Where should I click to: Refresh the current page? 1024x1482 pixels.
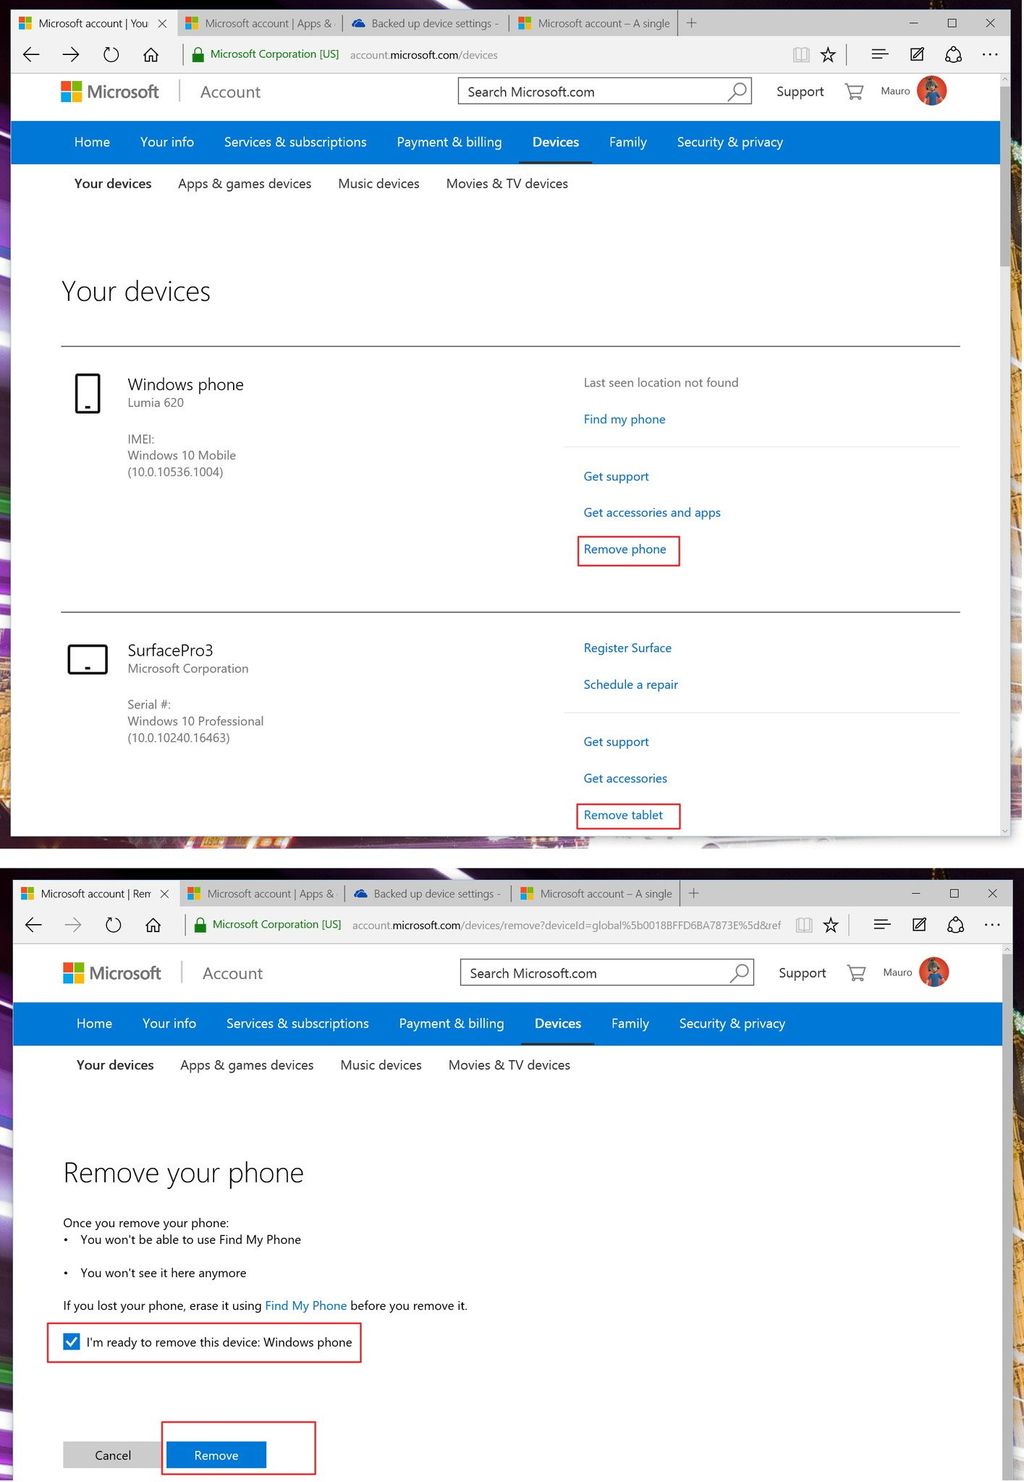click(110, 55)
